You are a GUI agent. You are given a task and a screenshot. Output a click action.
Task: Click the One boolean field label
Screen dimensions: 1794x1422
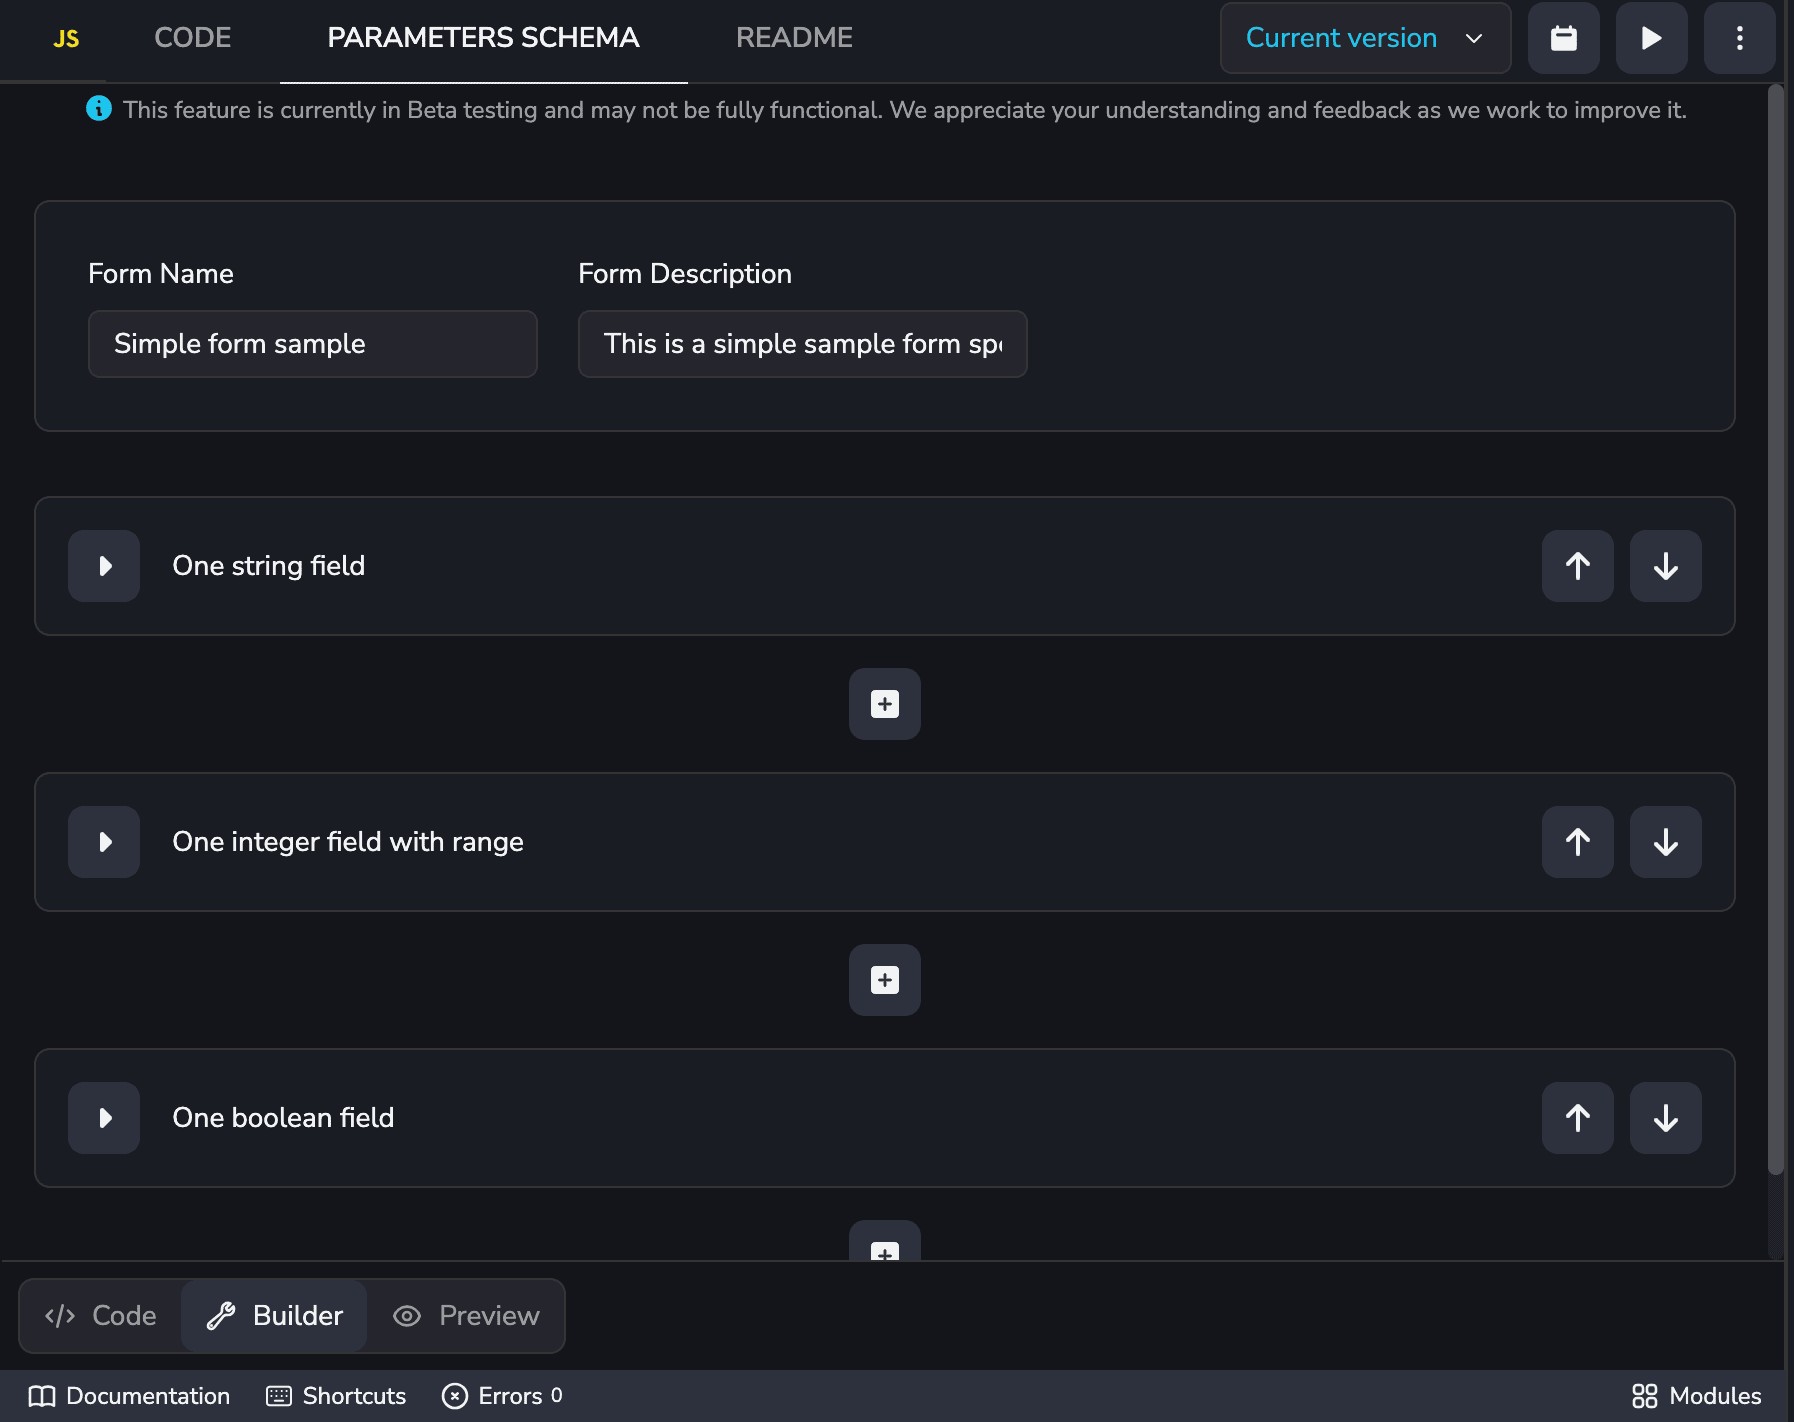coord(283,1118)
